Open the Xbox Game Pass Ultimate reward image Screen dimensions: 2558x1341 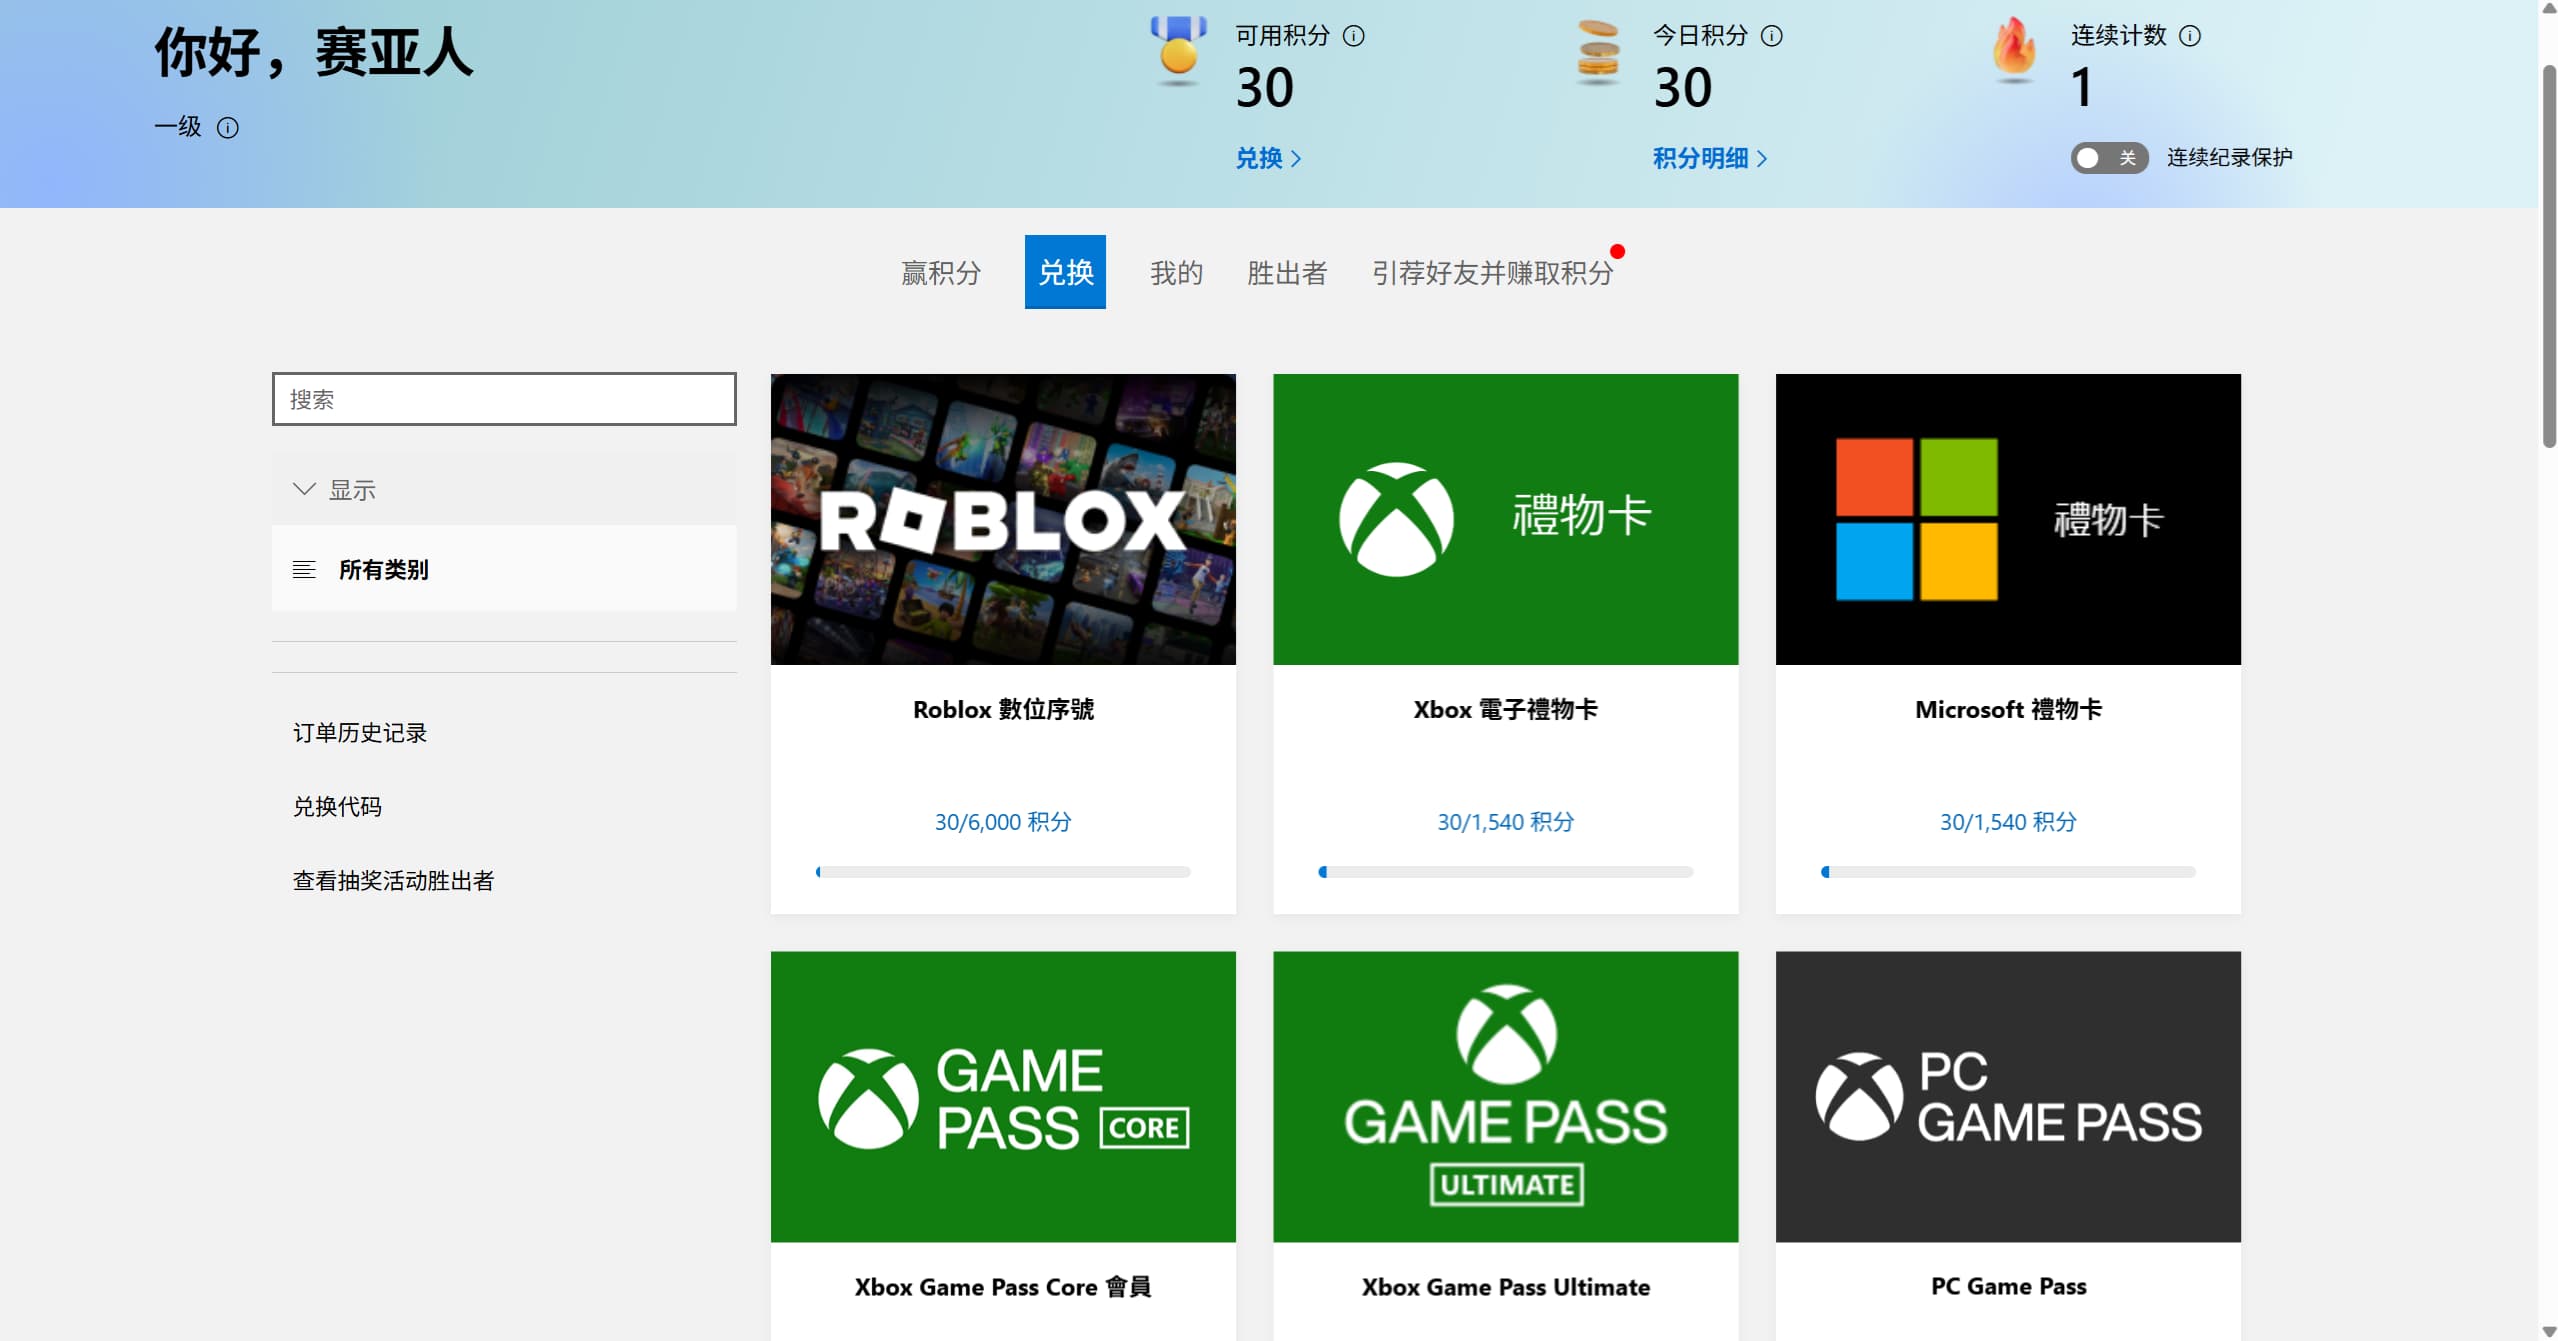1506,1097
